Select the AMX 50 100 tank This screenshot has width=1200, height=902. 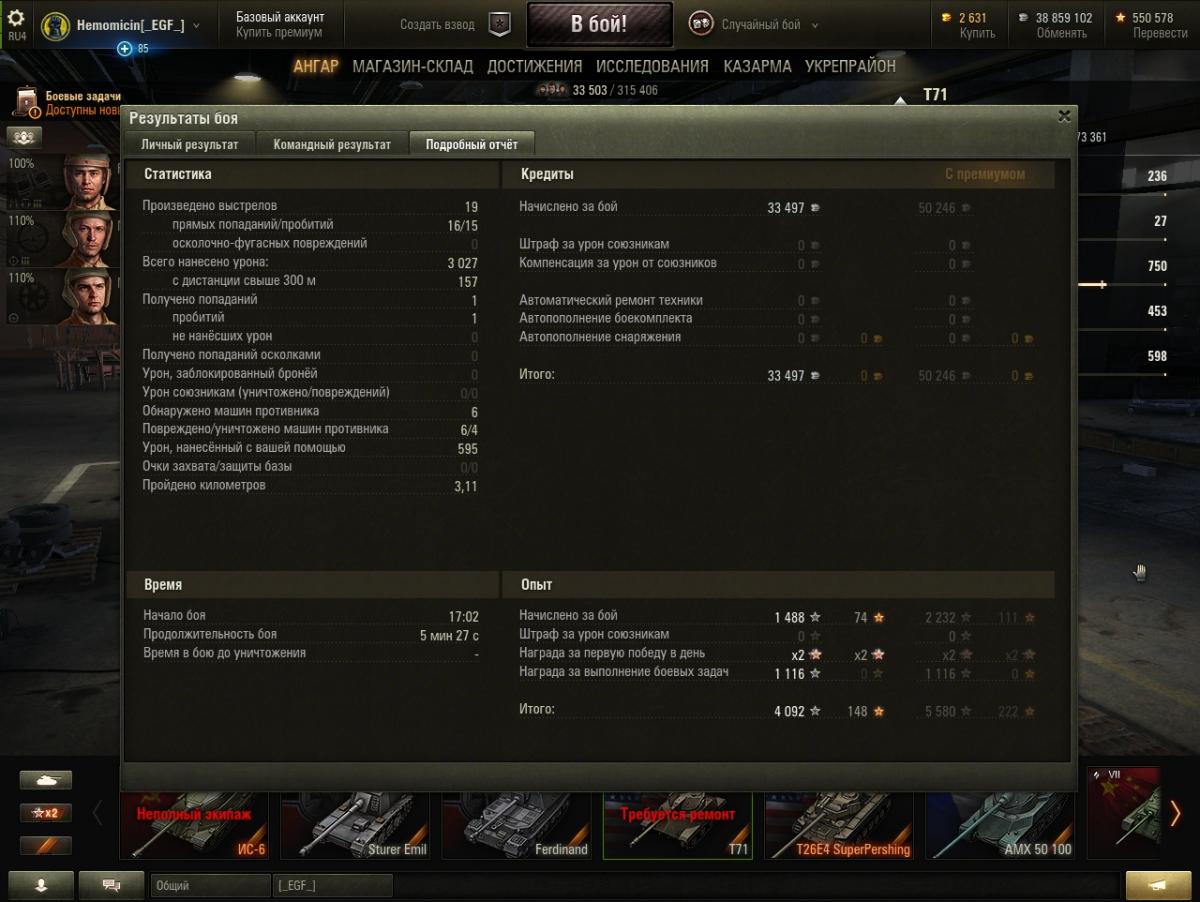click(x=1001, y=826)
